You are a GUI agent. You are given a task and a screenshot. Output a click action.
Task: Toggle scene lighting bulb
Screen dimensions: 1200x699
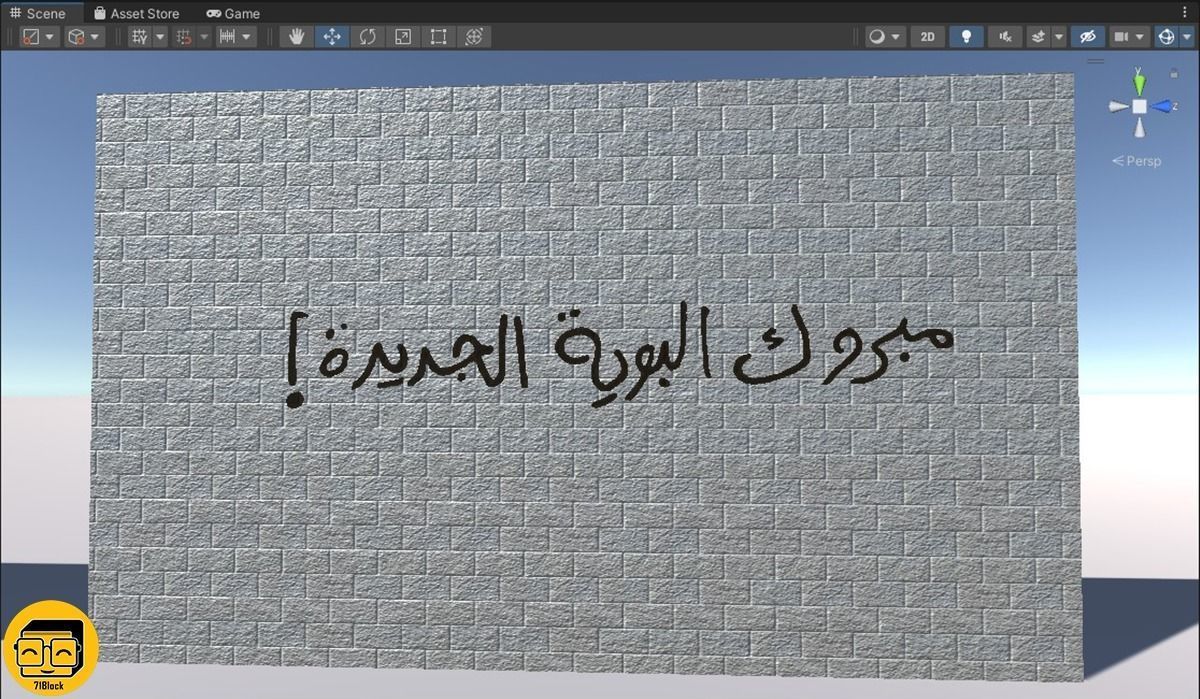tap(966, 37)
